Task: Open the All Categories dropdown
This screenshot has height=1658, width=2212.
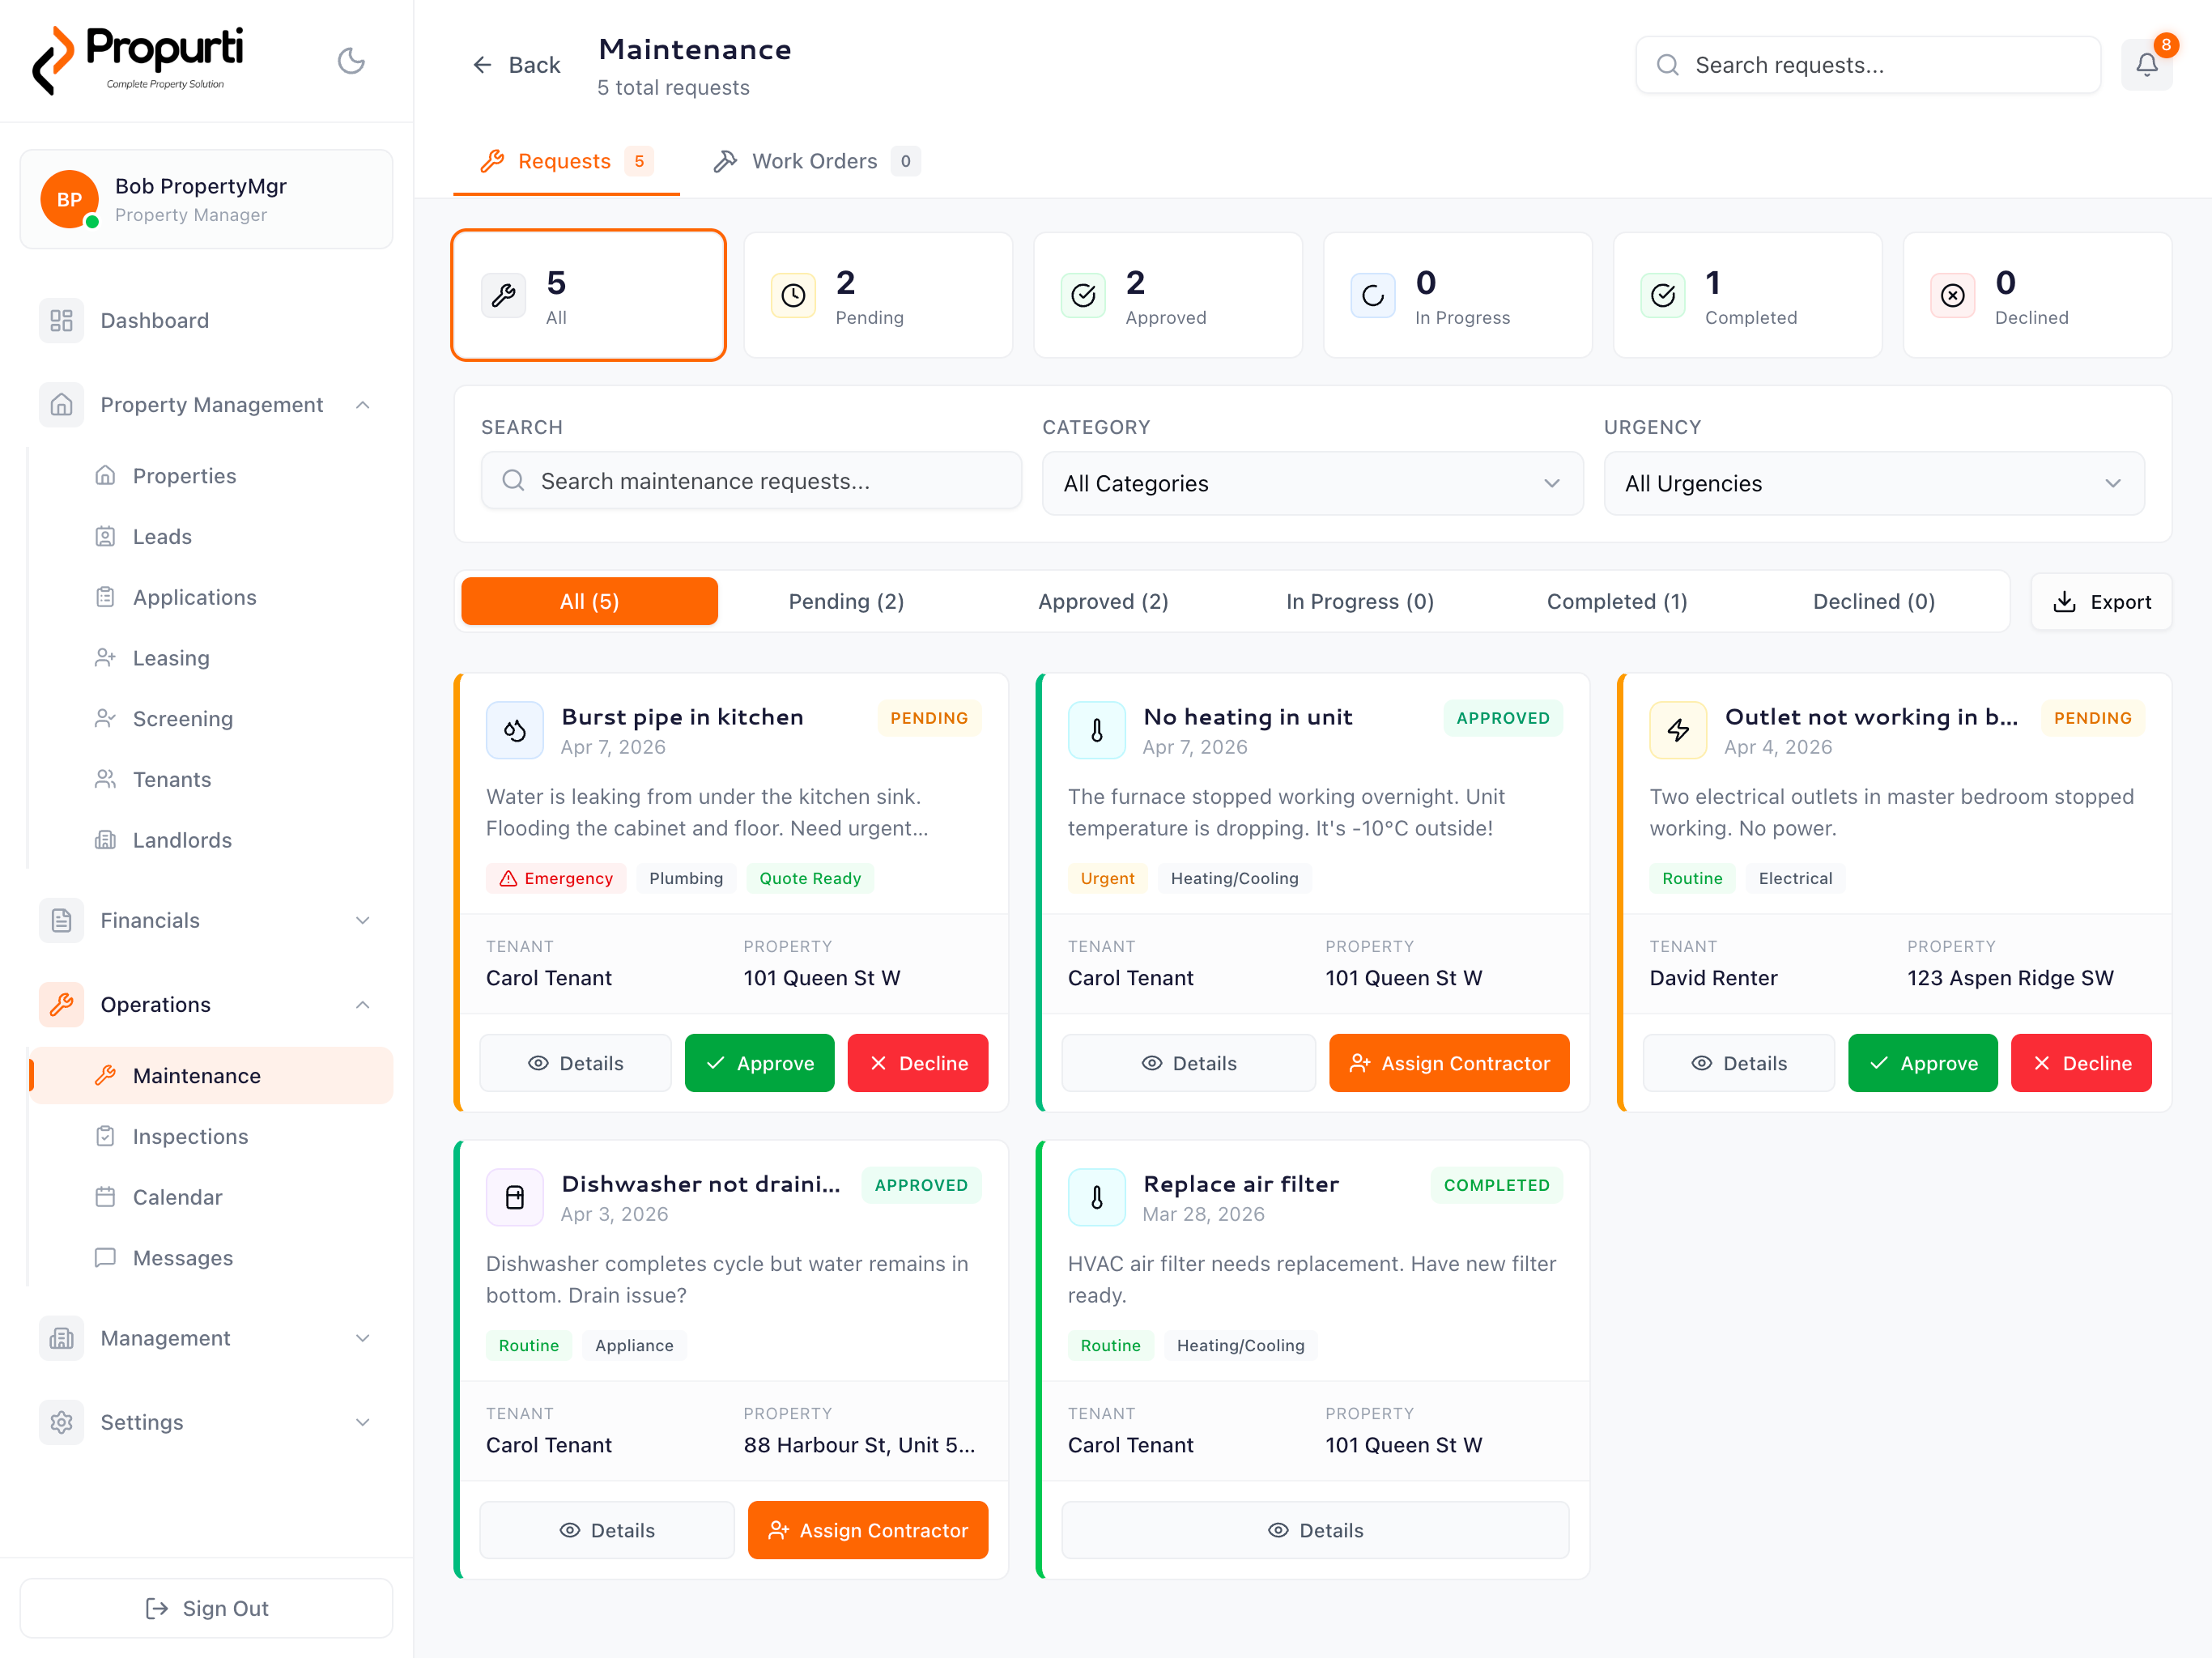Action: (x=1312, y=484)
